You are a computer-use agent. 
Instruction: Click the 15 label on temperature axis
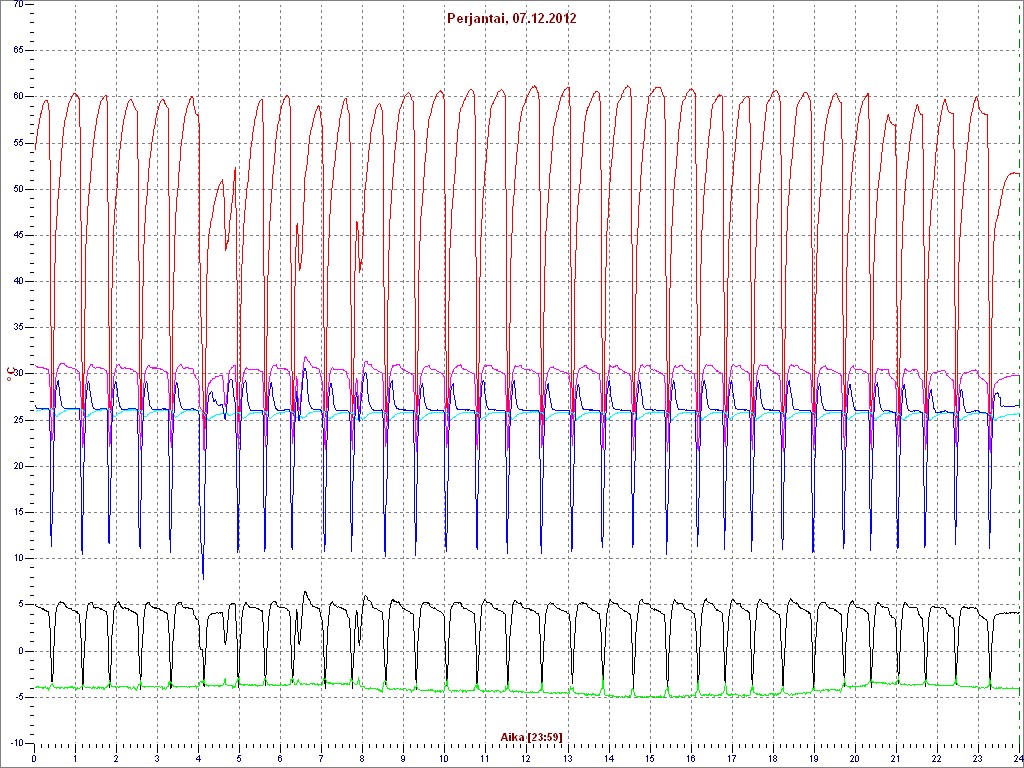(x=18, y=512)
